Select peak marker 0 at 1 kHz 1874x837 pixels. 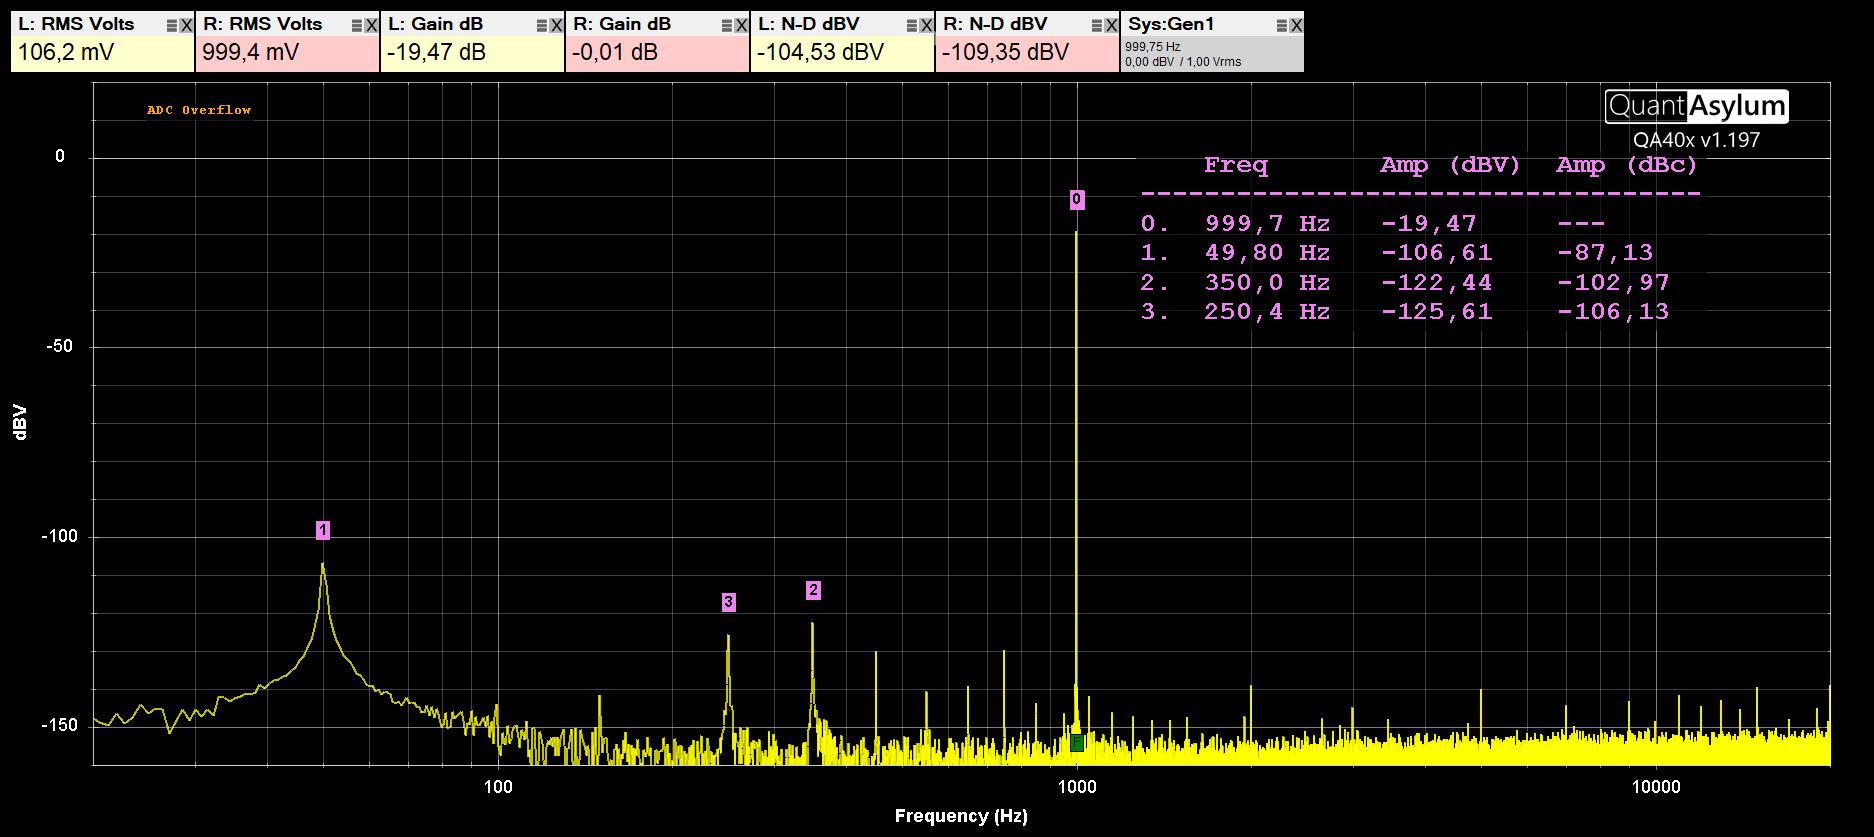[1076, 200]
